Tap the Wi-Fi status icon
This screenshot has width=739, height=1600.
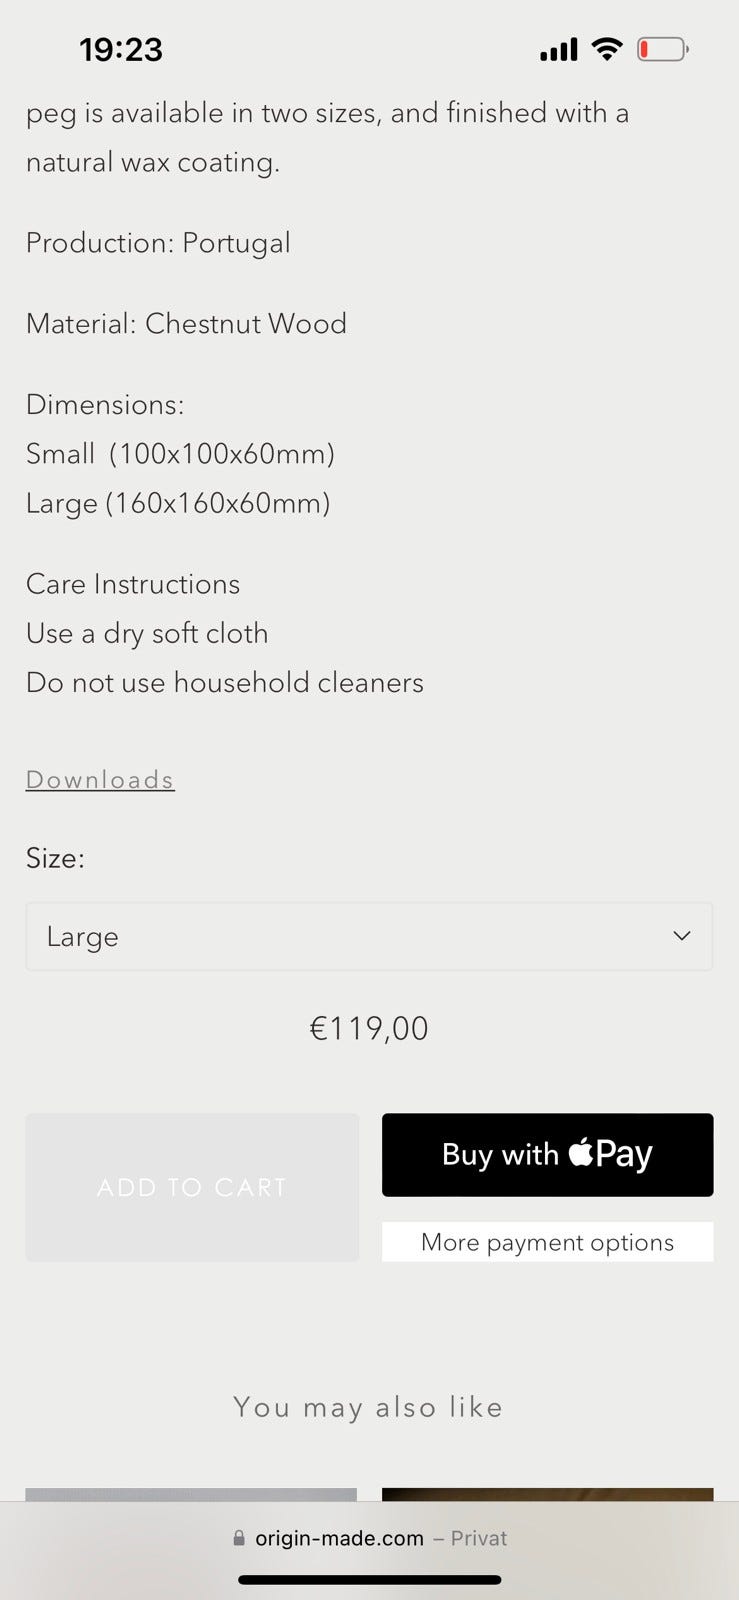(606, 48)
